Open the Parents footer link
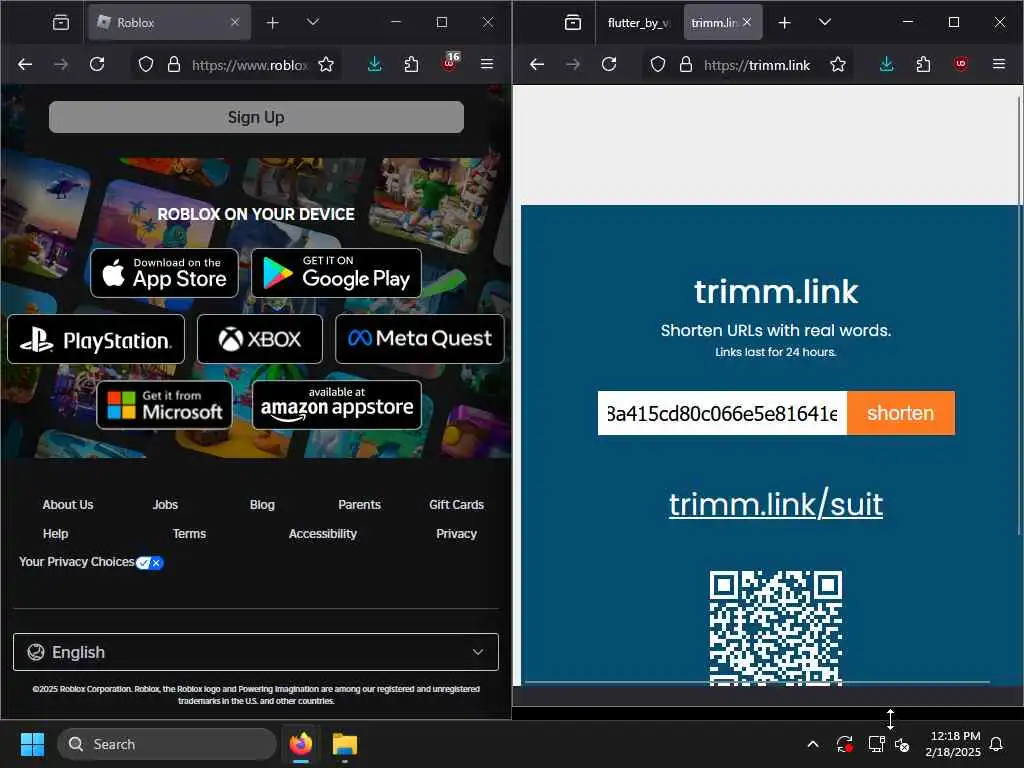This screenshot has height=768, width=1024. [359, 504]
